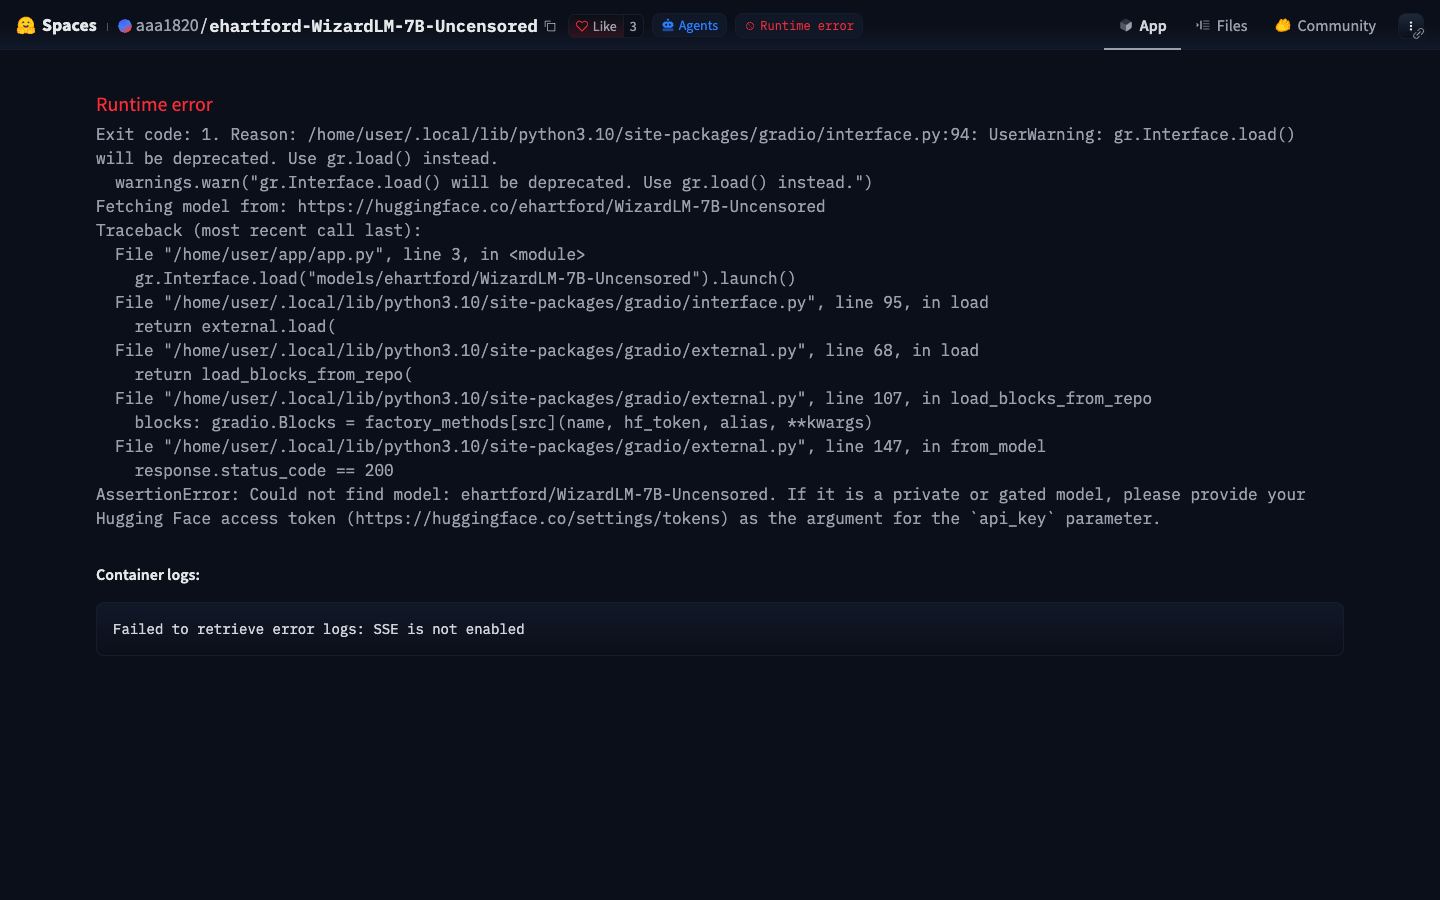Click the red Runtime error heading
This screenshot has width=1440, height=900.
click(154, 105)
